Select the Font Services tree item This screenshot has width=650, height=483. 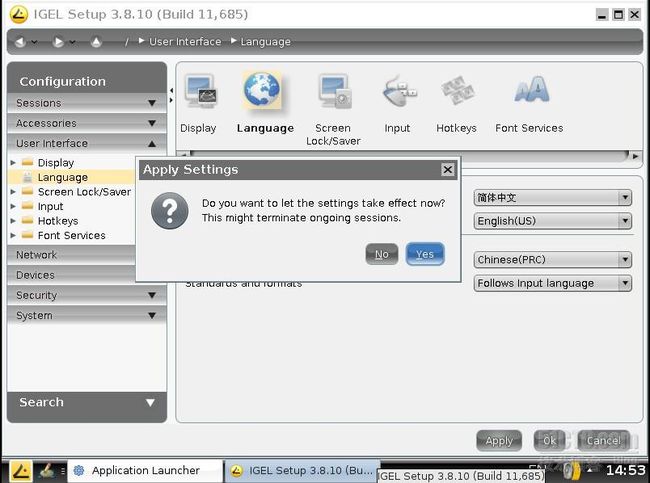click(x=71, y=235)
